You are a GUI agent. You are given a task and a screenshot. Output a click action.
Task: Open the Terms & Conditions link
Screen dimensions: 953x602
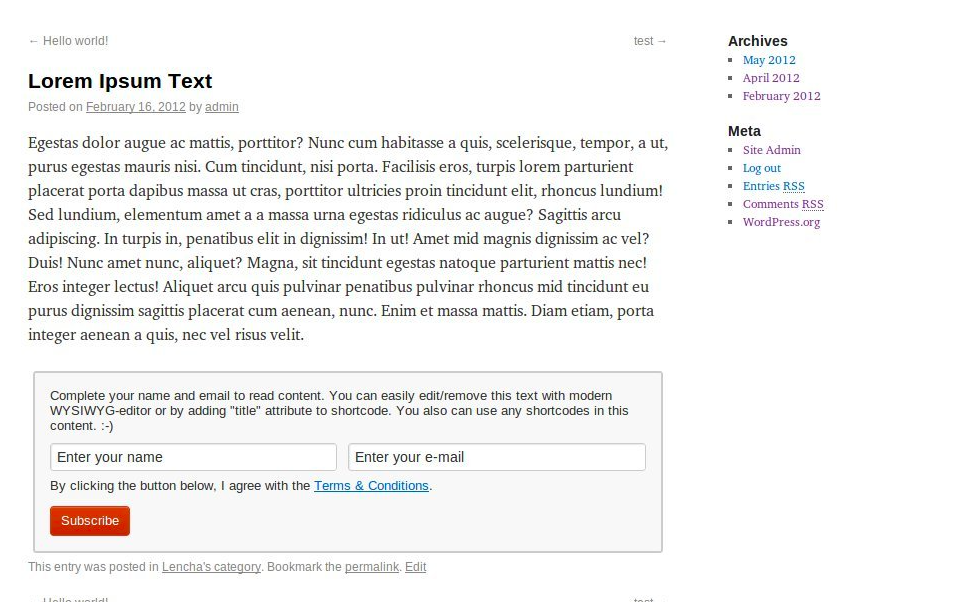(371, 486)
